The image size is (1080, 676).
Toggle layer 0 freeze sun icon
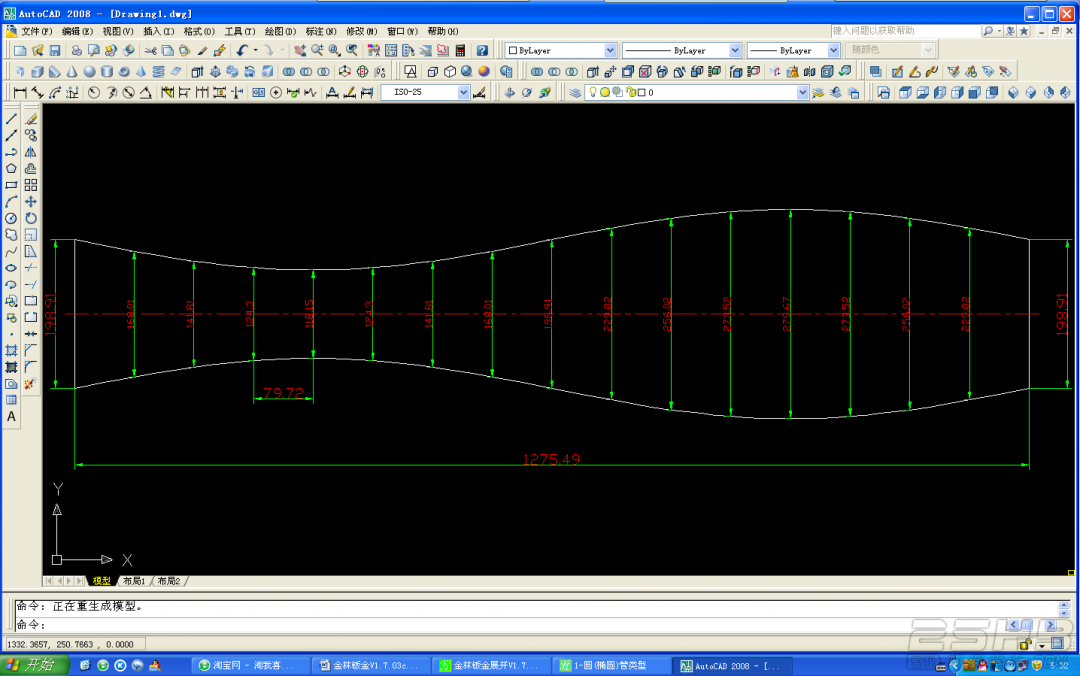(x=605, y=92)
